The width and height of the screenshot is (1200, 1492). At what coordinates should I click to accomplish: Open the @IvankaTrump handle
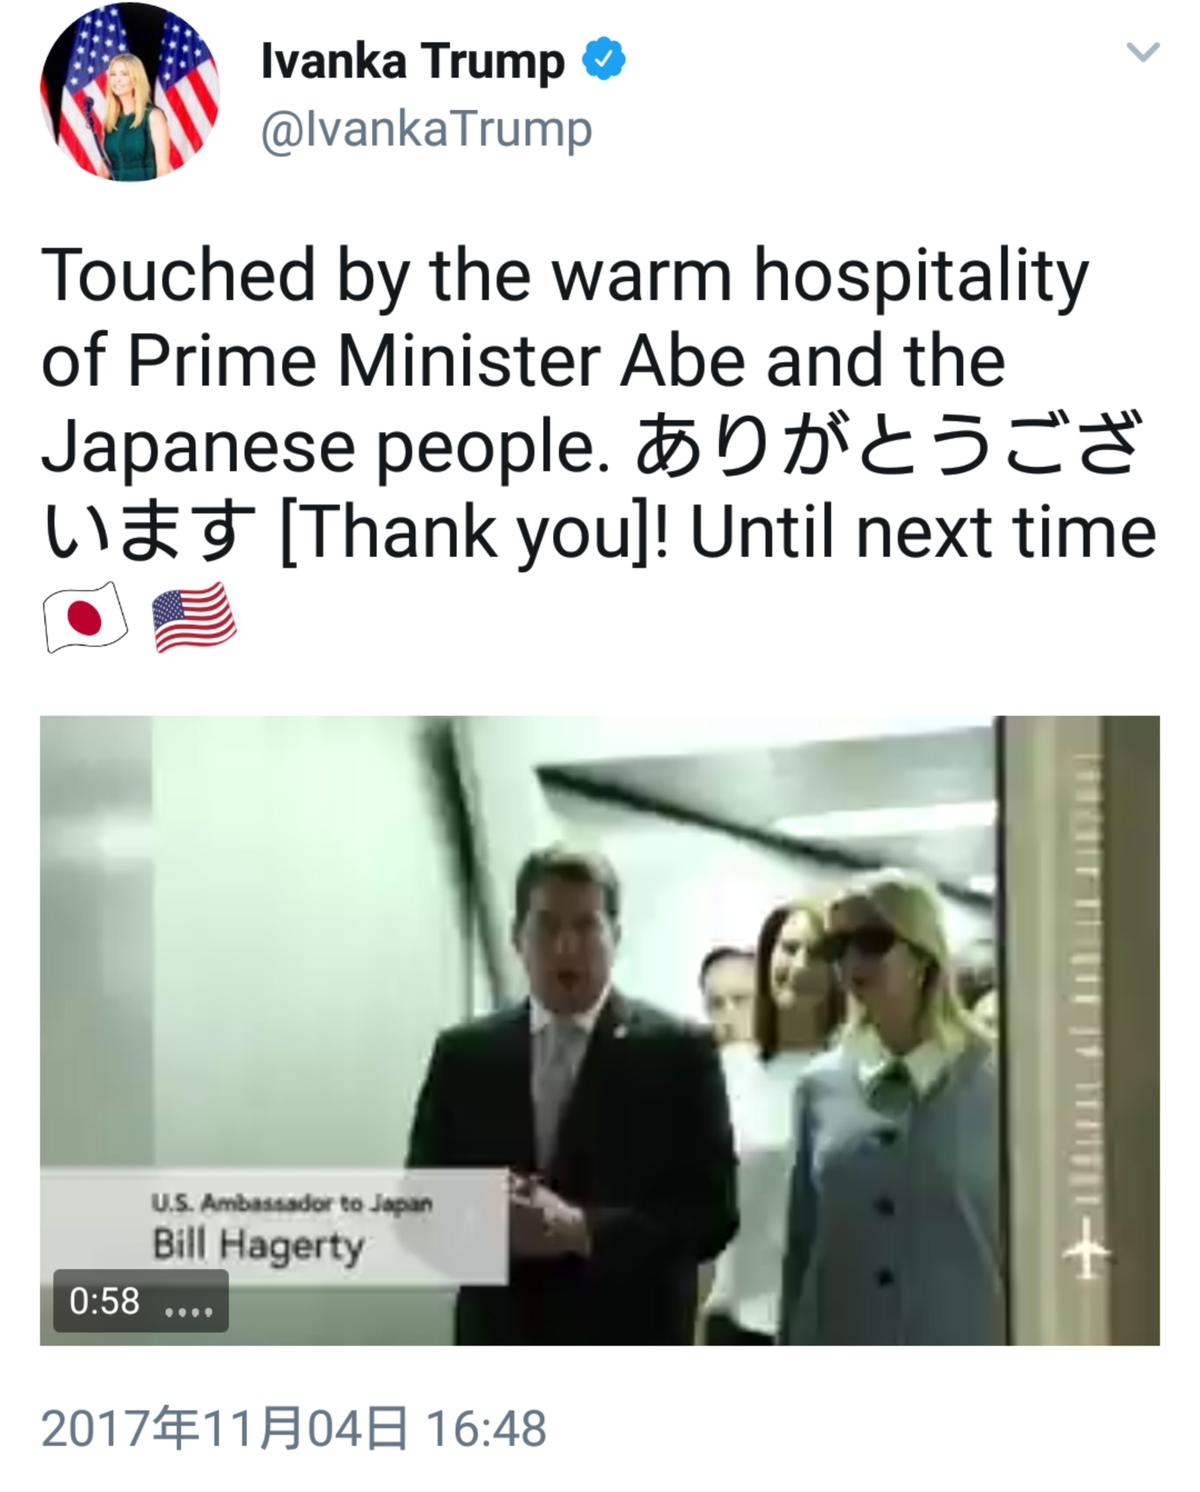point(426,129)
